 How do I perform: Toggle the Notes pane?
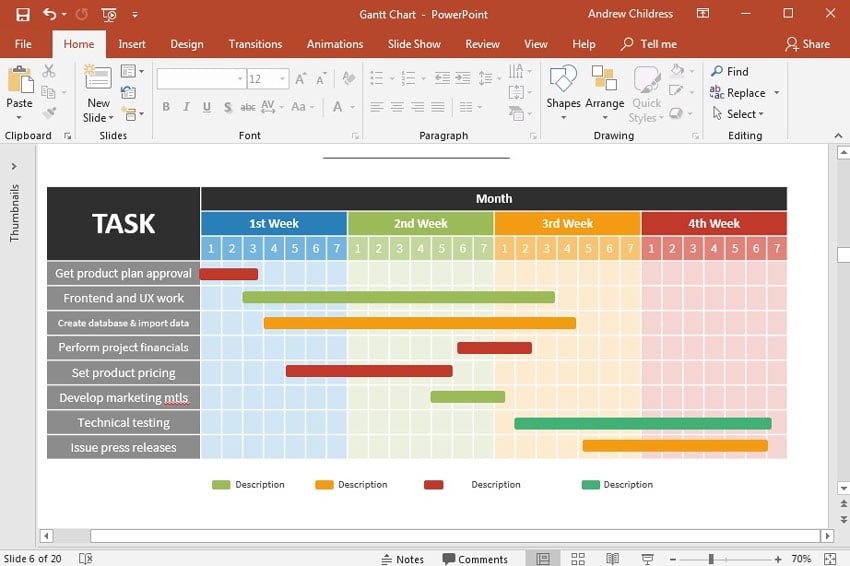coord(403,559)
